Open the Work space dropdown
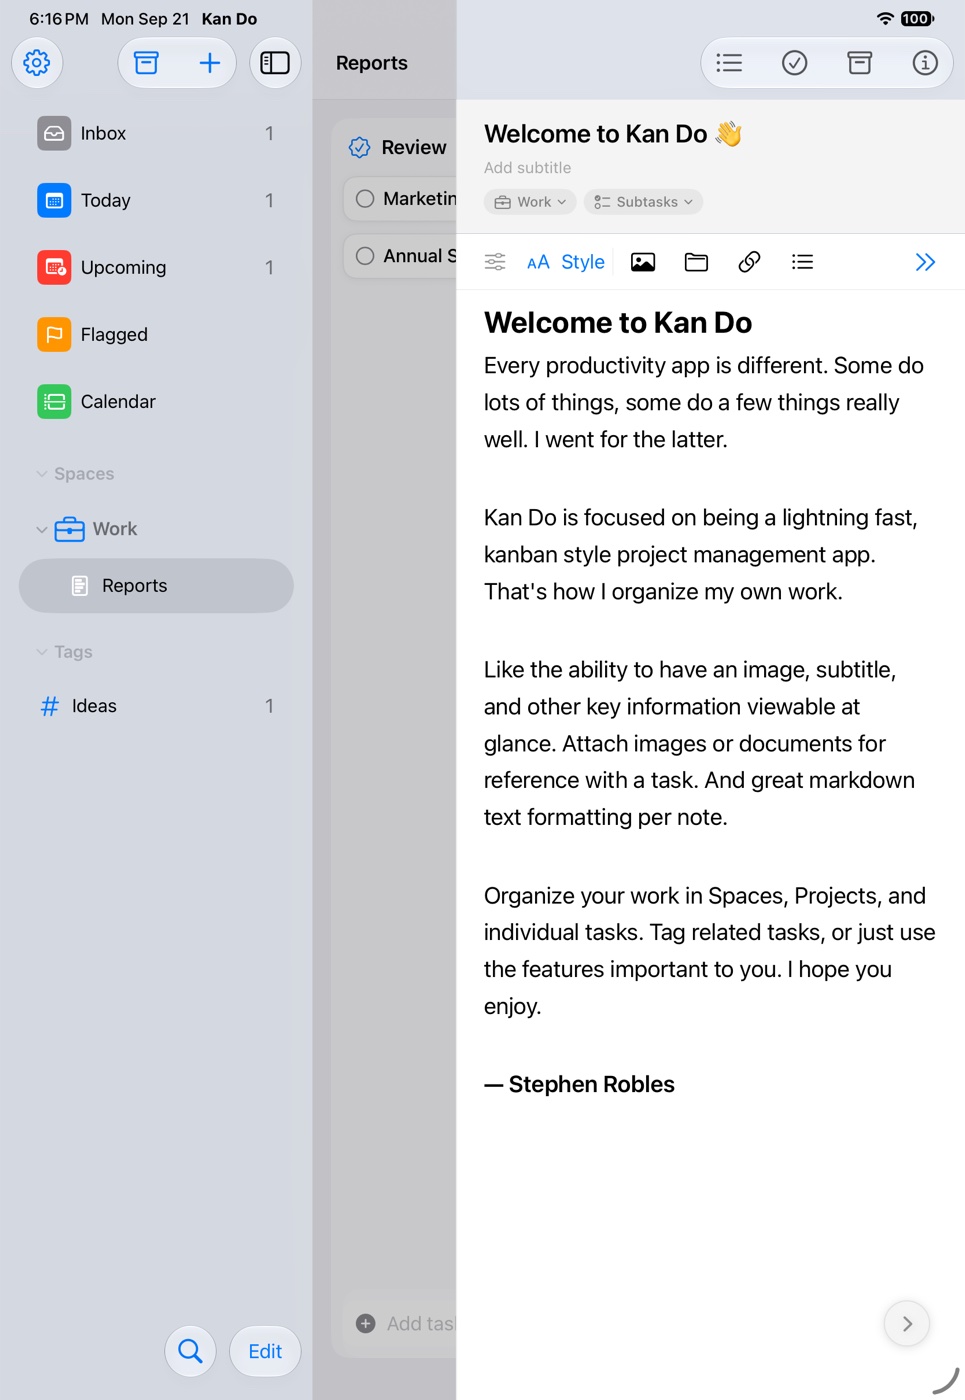The width and height of the screenshot is (965, 1400). tap(530, 202)
